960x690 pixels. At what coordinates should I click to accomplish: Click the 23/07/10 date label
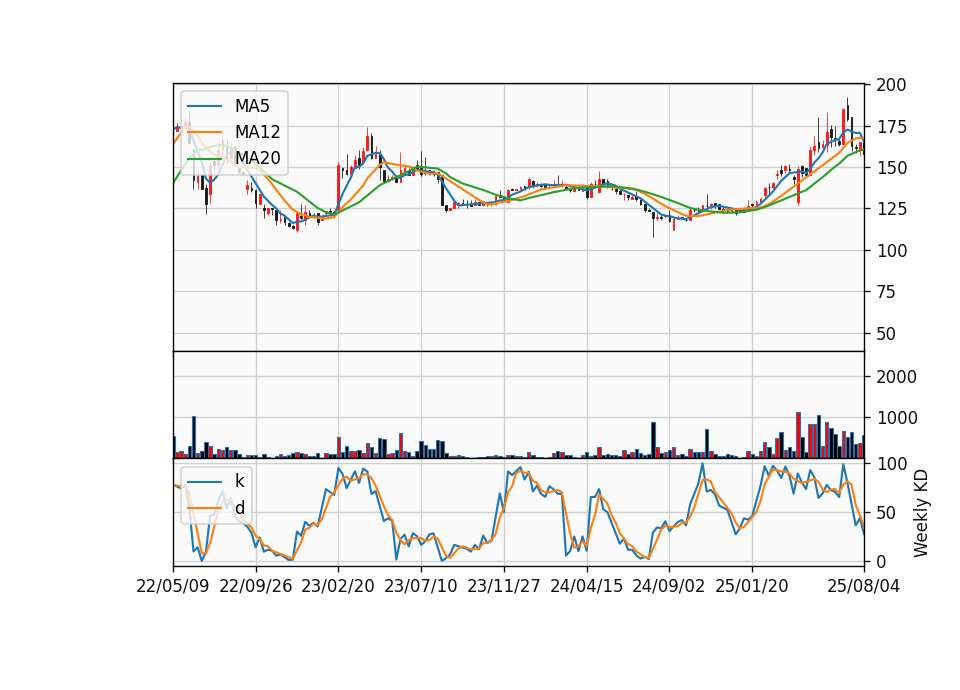[421, 586]
